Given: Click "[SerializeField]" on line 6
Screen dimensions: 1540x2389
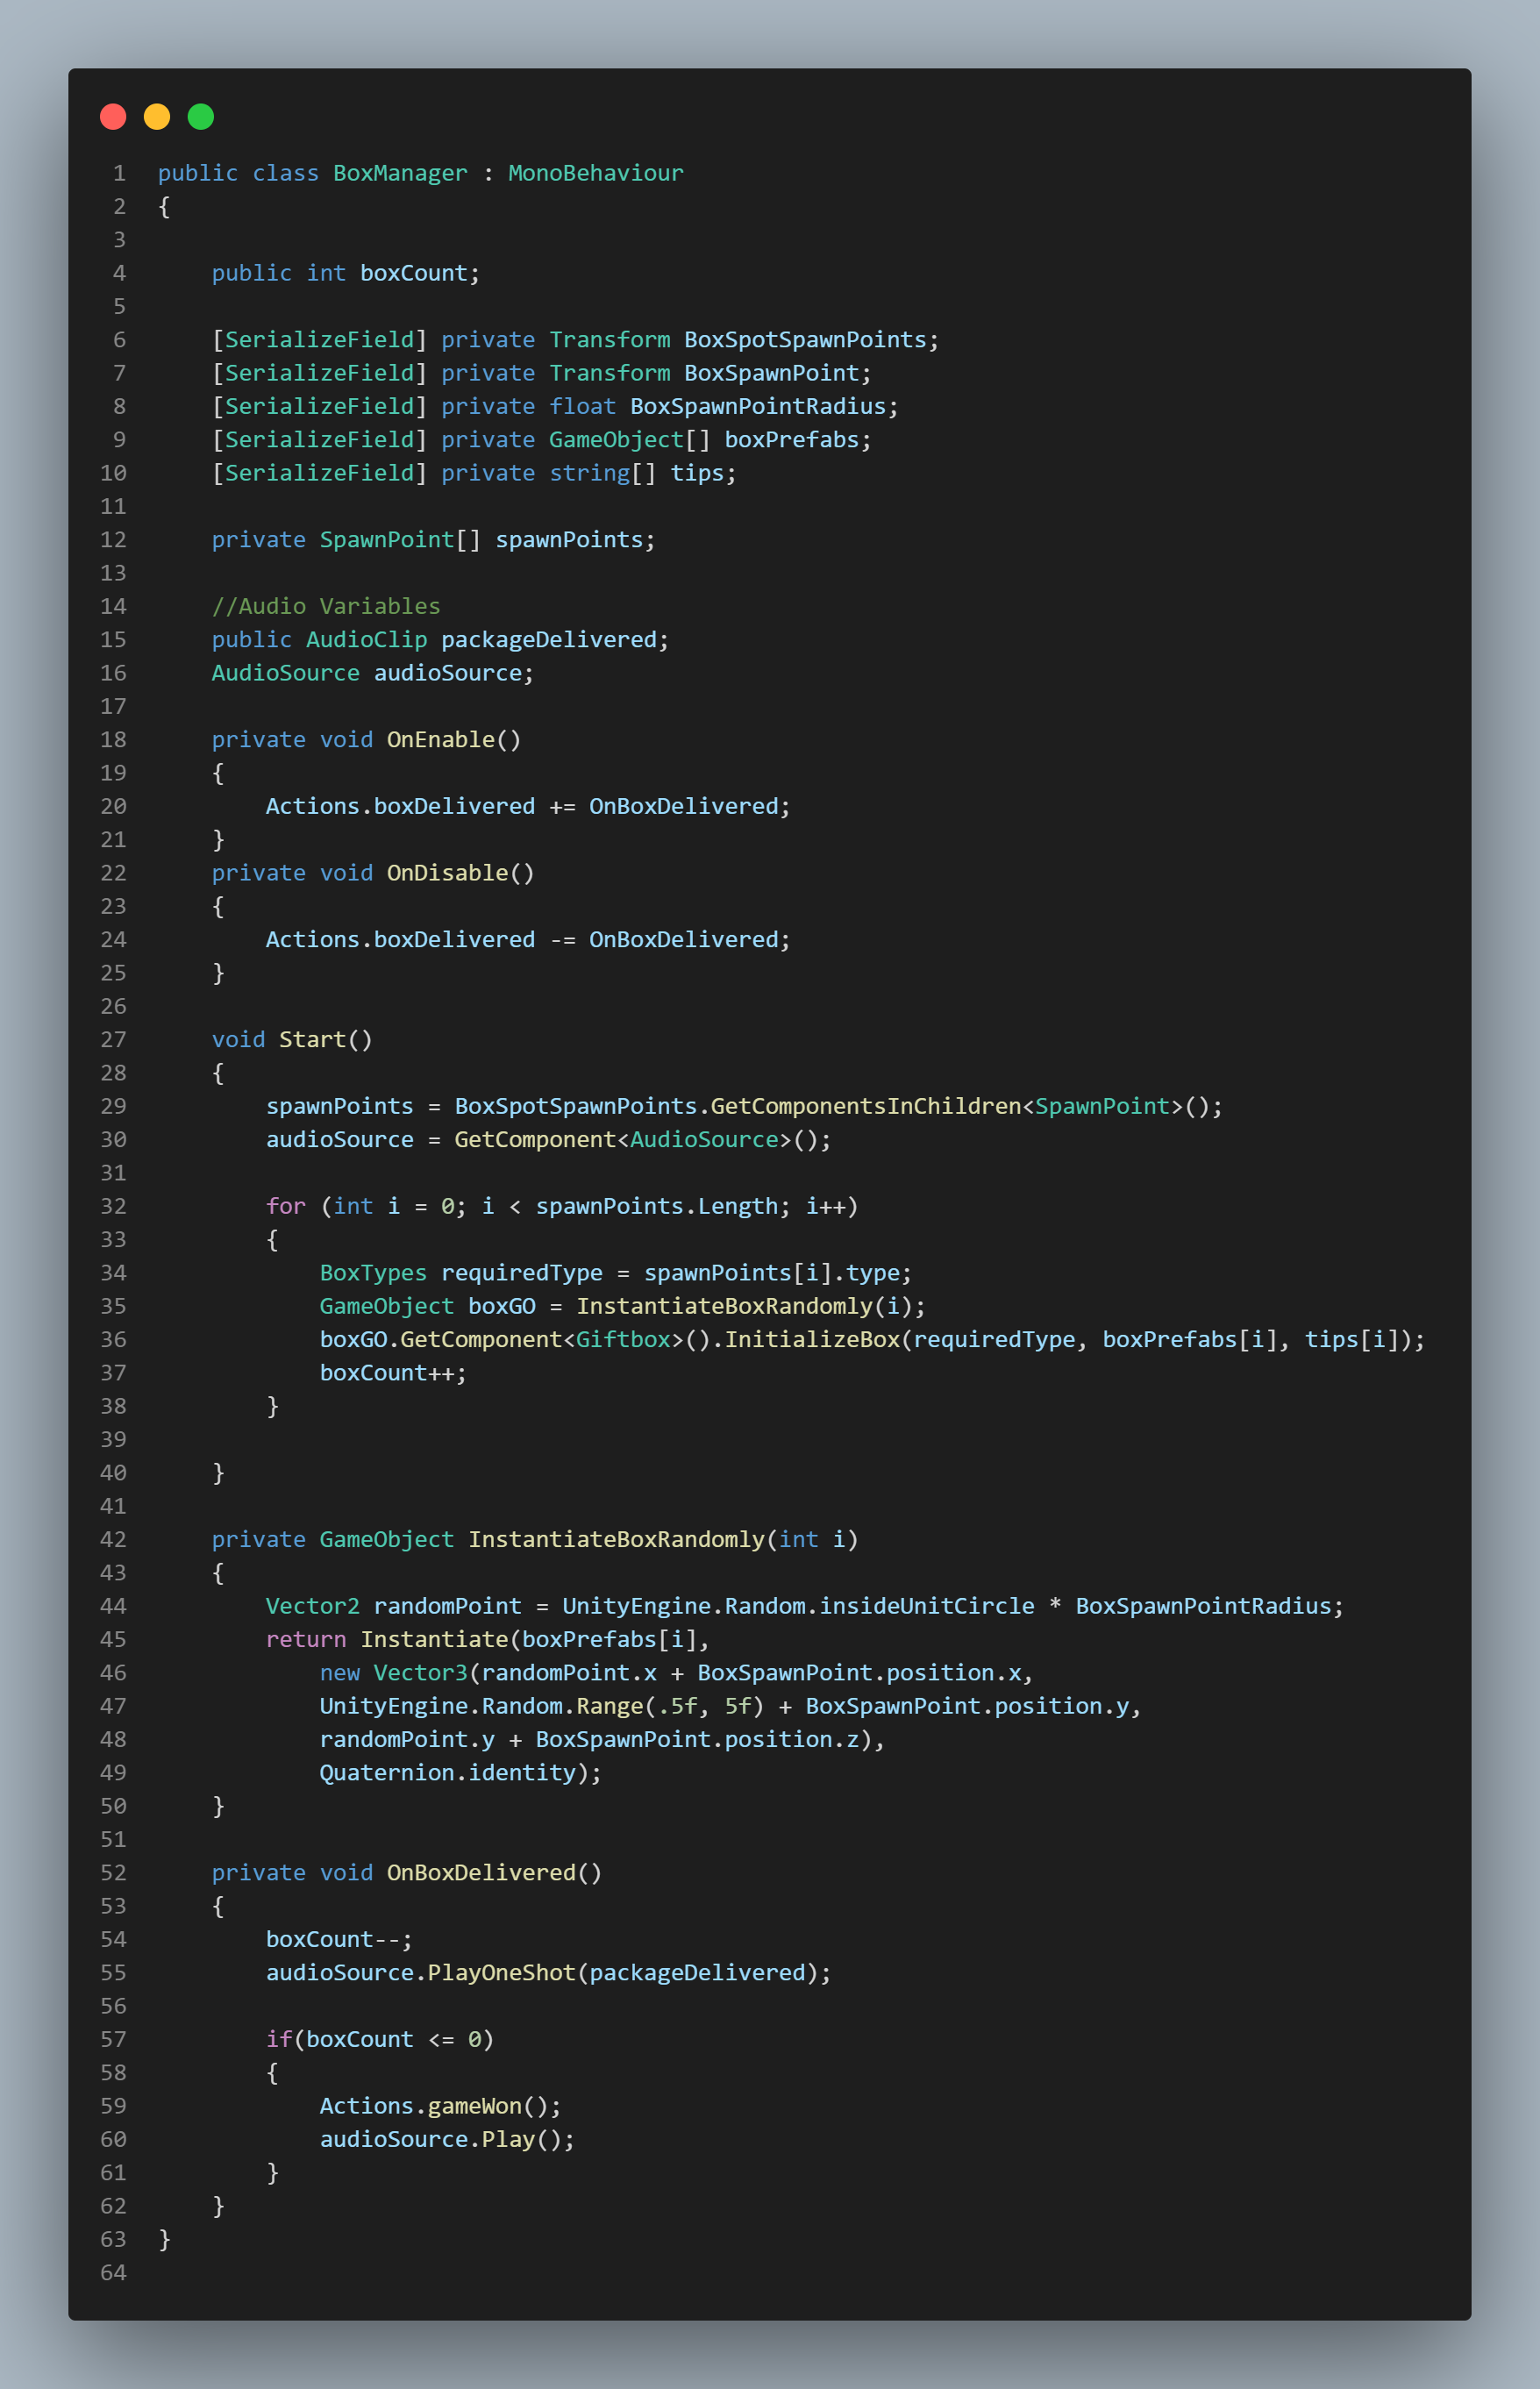Looking at the screenshot, I should (x=320, y=340).
